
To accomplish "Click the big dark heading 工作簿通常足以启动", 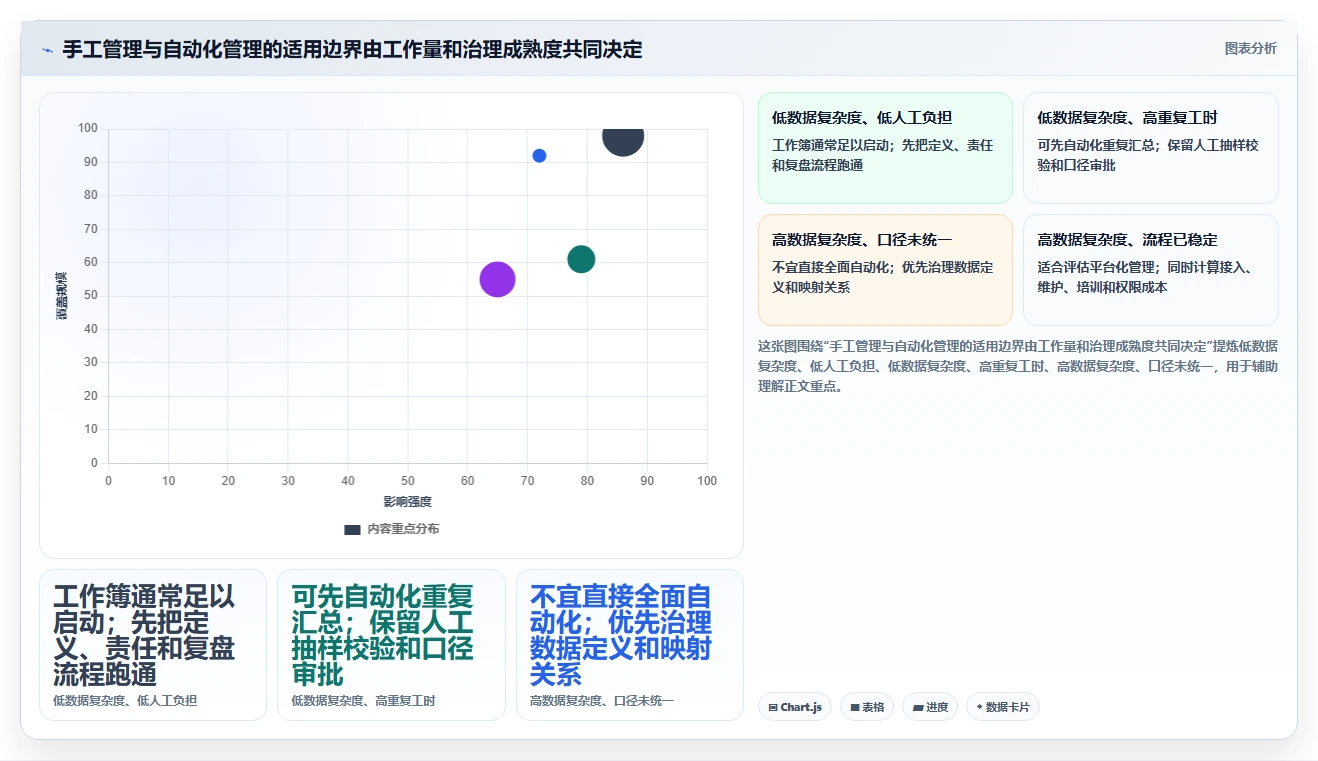I will pyautogui.click(x=144, y=634).
